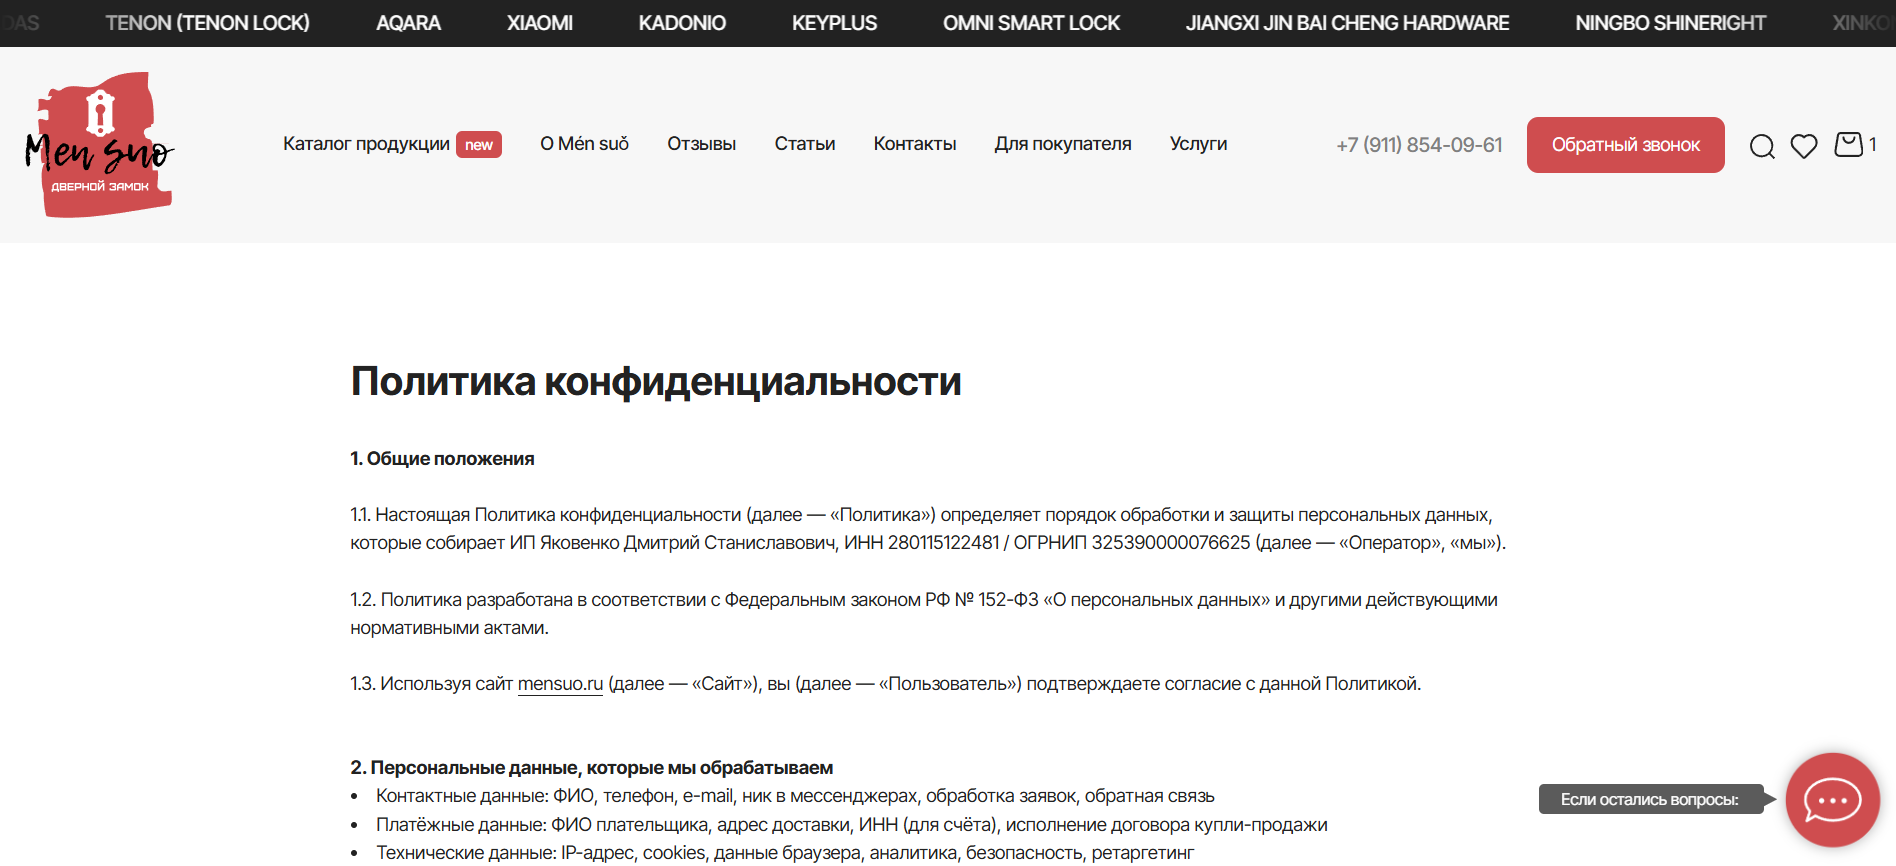This screenshot has height=866, width=1896.
Task: Choose the XIAOMI brand link
Action: coord(539,23)
